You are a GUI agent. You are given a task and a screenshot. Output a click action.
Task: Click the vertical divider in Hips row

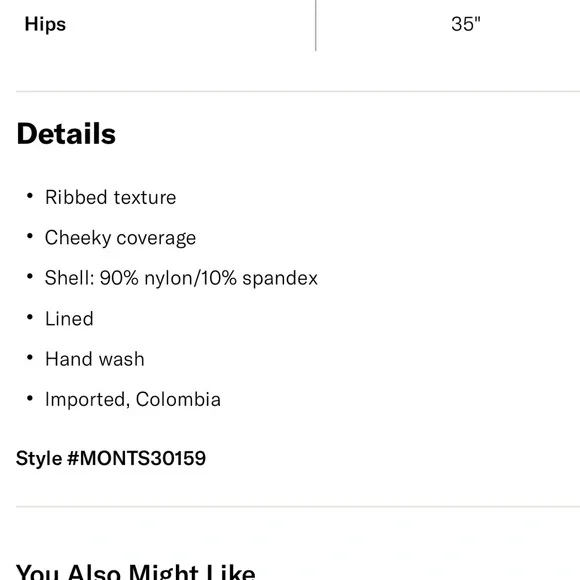[x=316, y=25]
